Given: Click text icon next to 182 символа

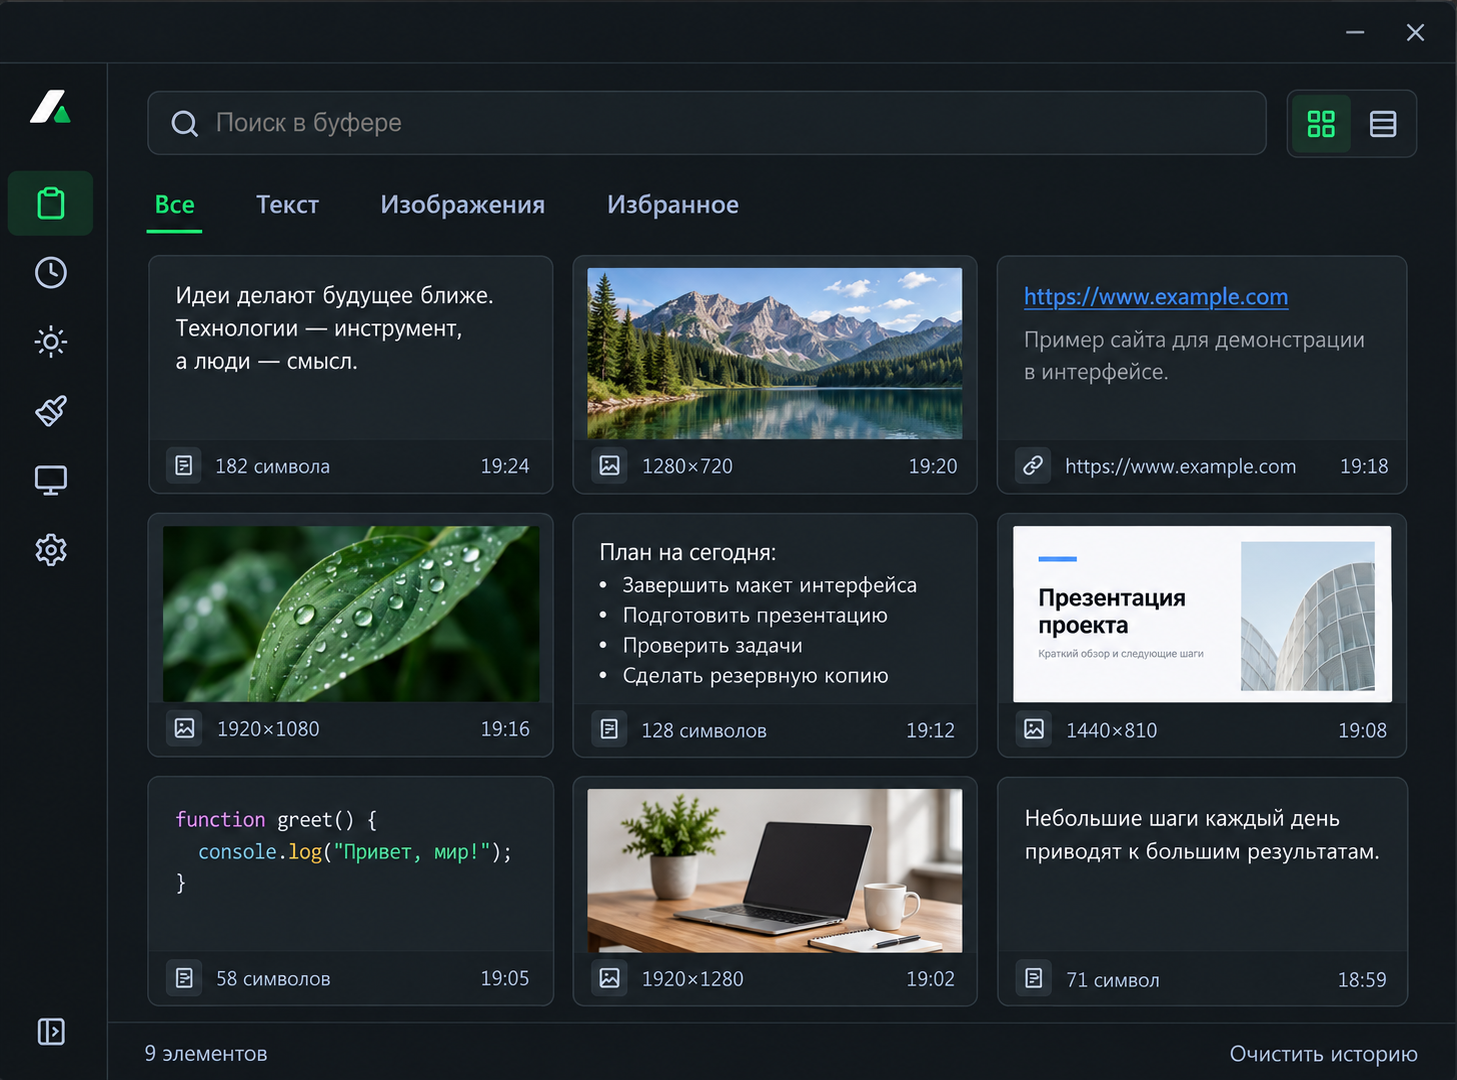Looking at the screenshot, I should (184, 465).
